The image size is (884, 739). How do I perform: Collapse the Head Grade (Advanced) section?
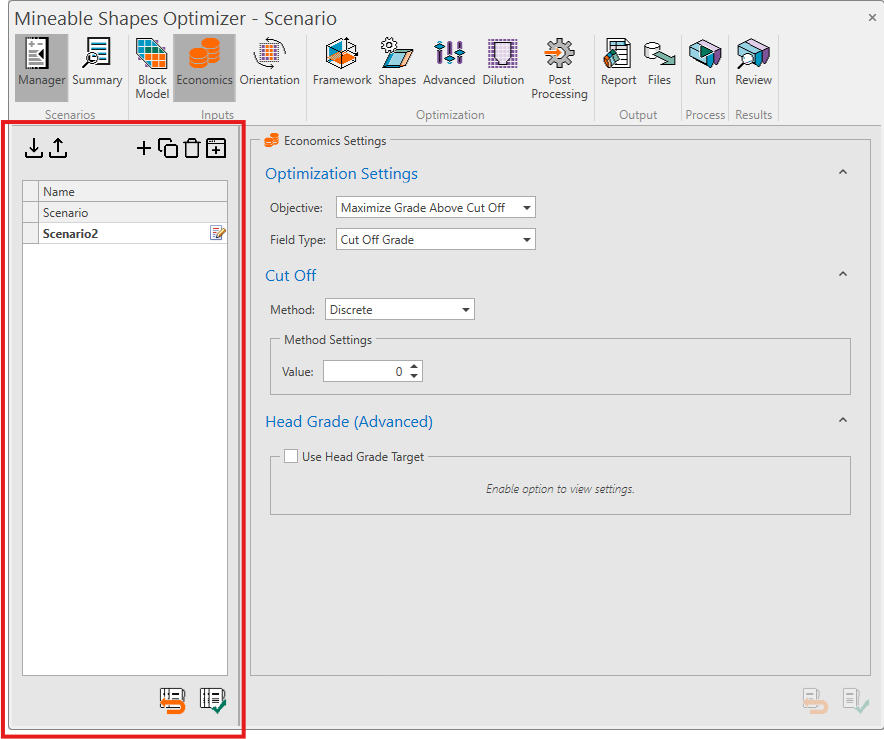842,421
